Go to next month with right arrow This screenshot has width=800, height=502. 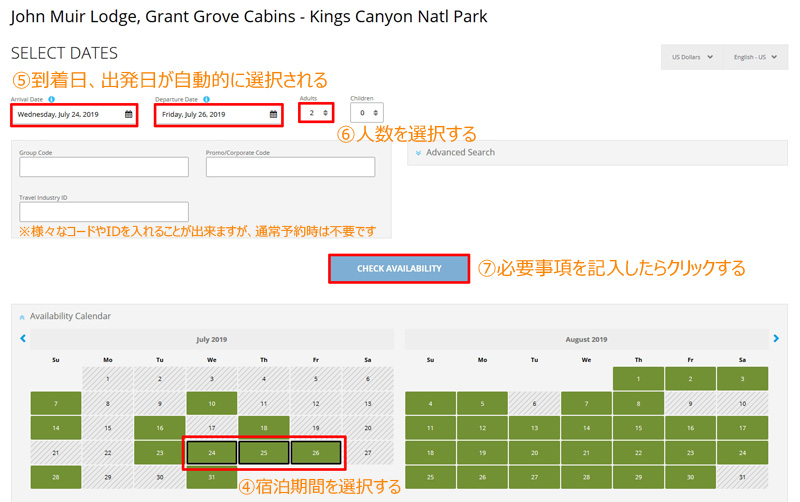[x=776, y=338]
